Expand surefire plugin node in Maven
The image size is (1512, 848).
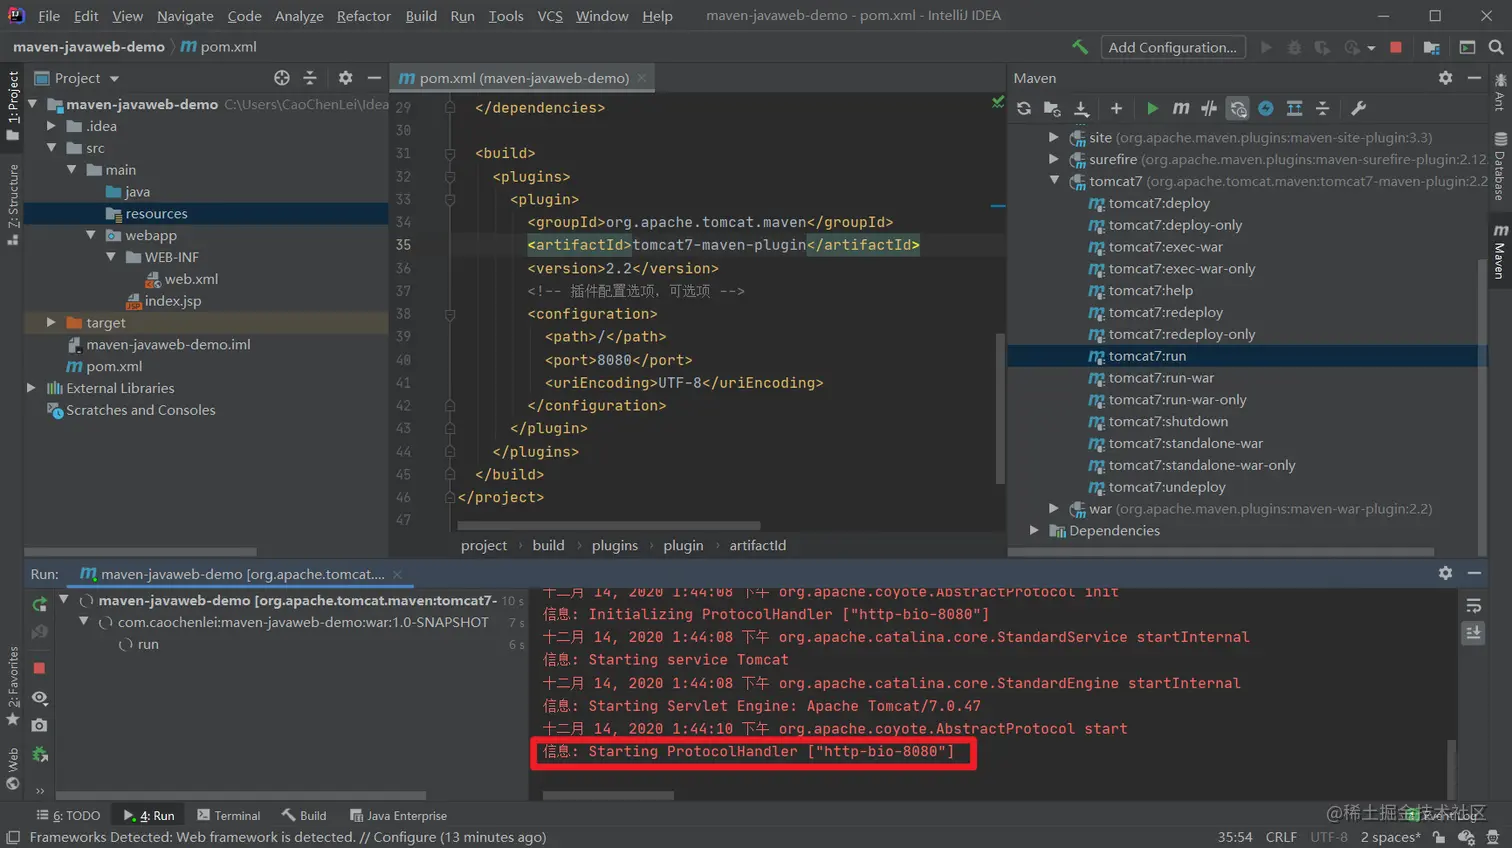point(1054,159)
